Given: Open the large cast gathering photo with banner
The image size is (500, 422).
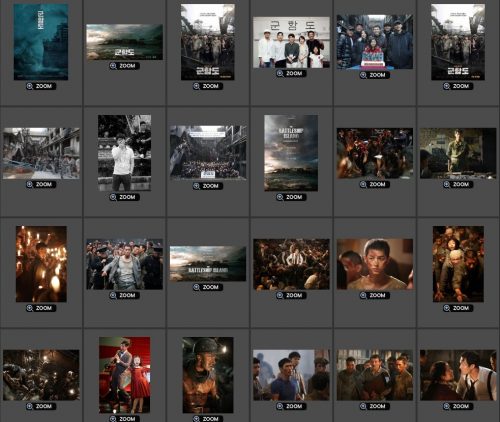Looking at the screenshot, I should click(208, 153).
